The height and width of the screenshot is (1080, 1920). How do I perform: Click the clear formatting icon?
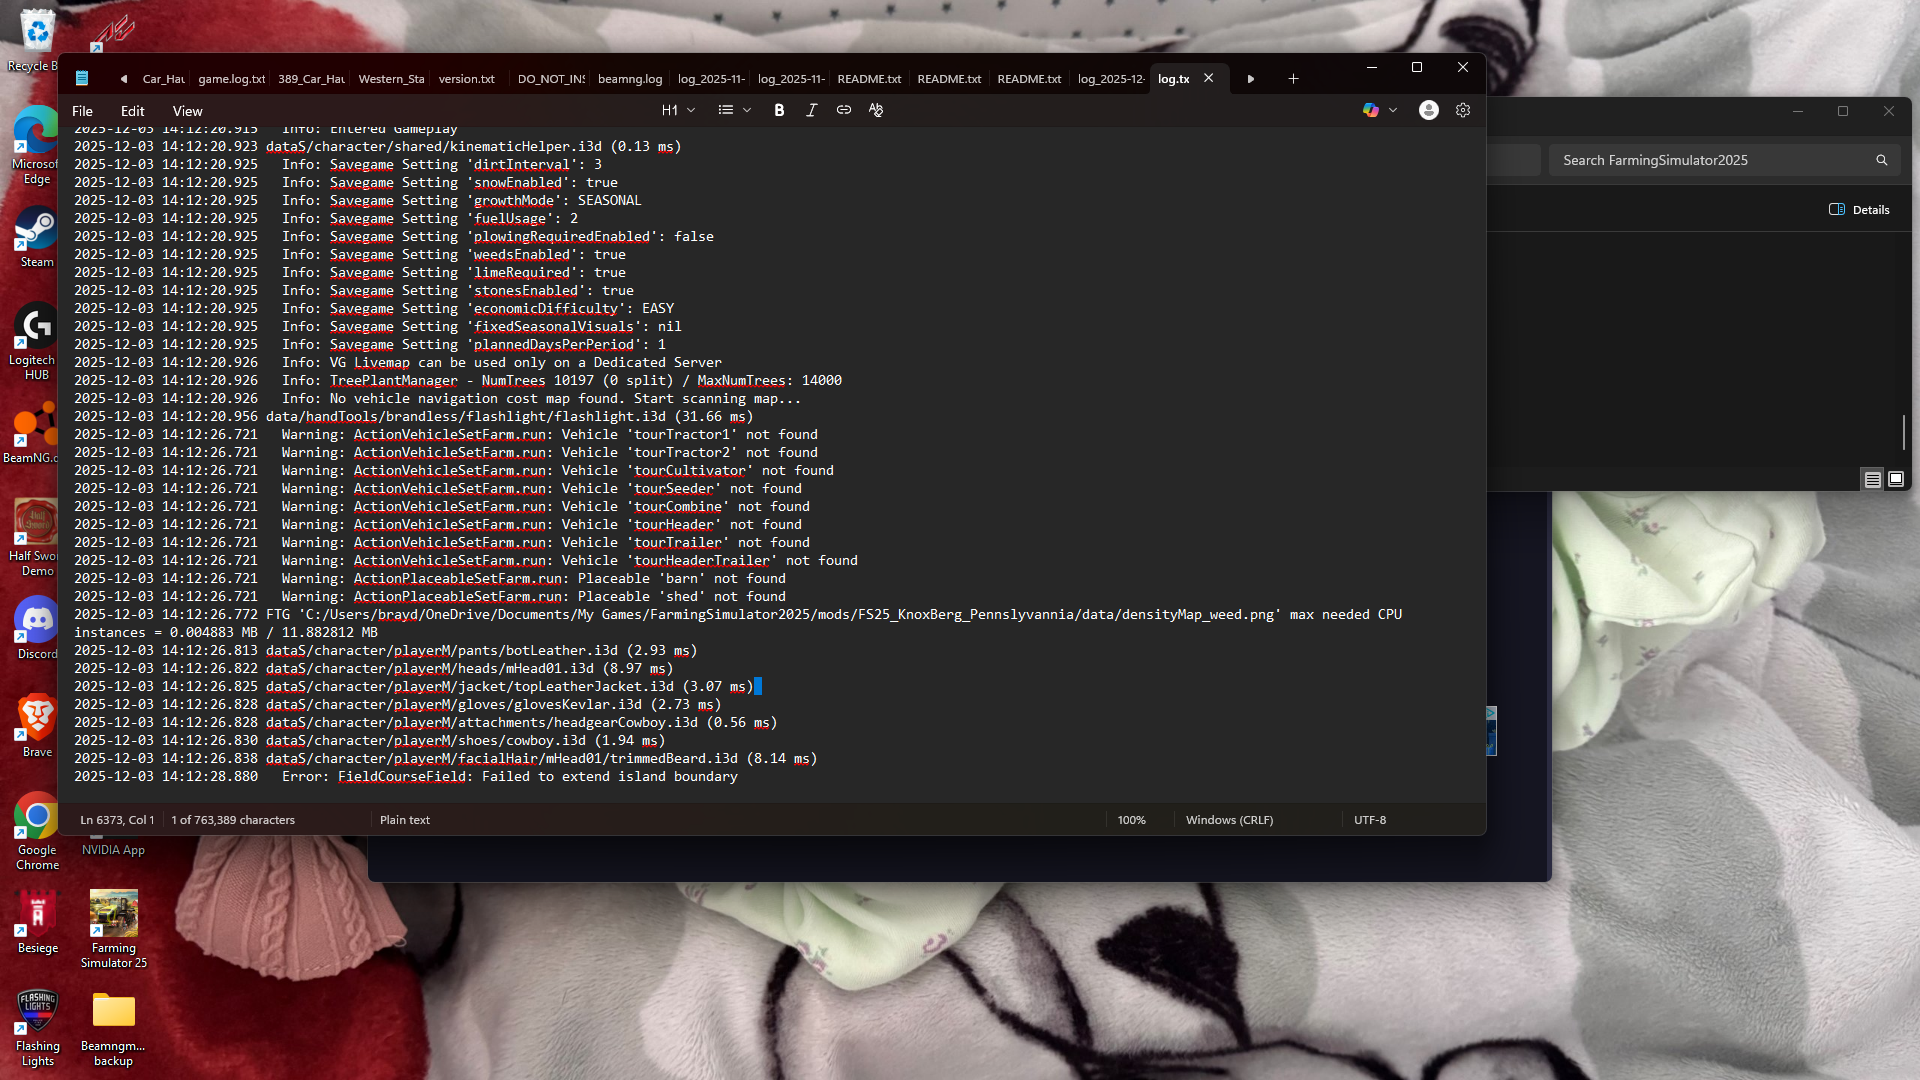(876, 110)
